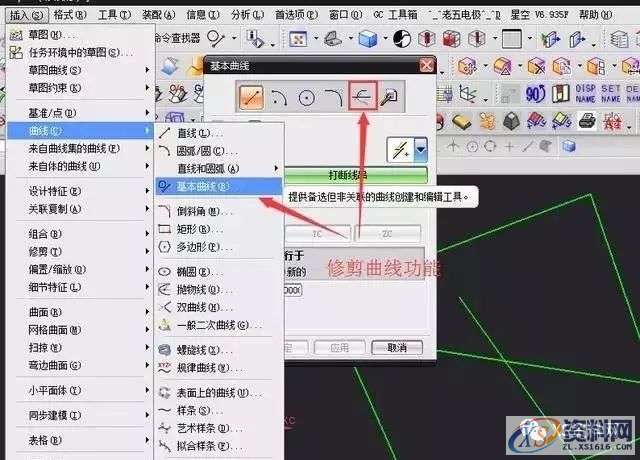Click the 命令查找器 command finder

(178, 38)
